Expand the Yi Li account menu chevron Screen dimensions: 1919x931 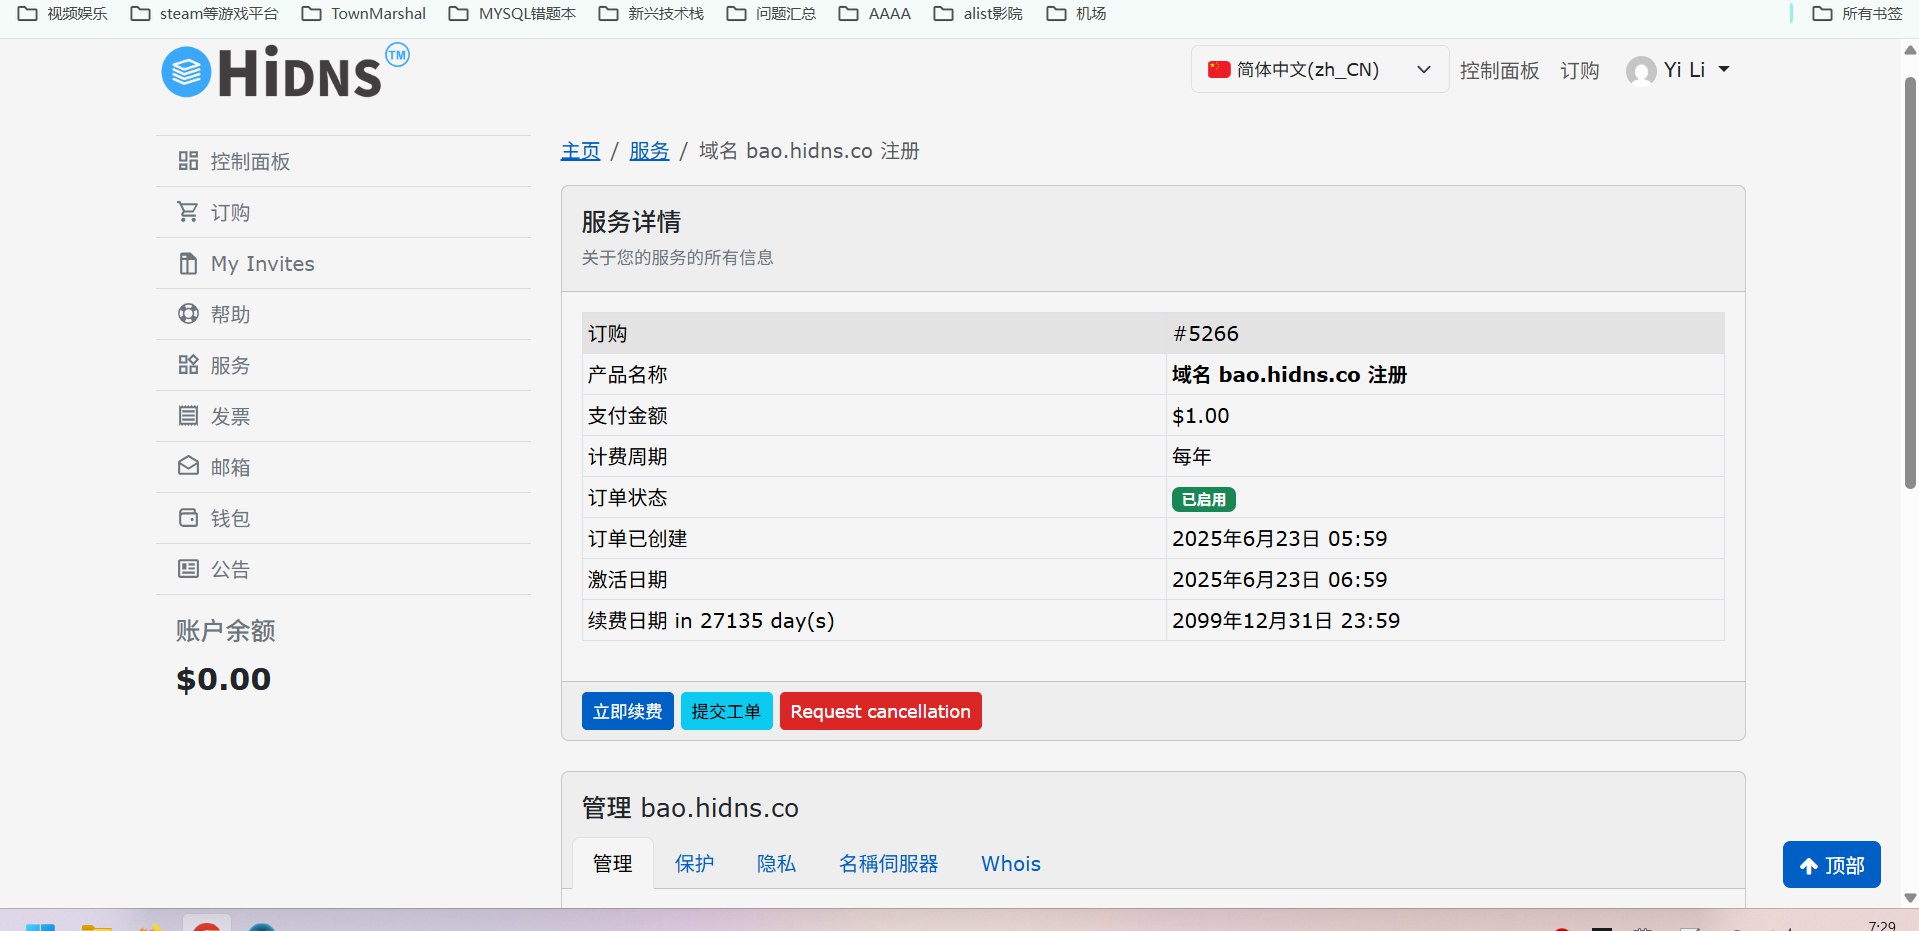1723,69
